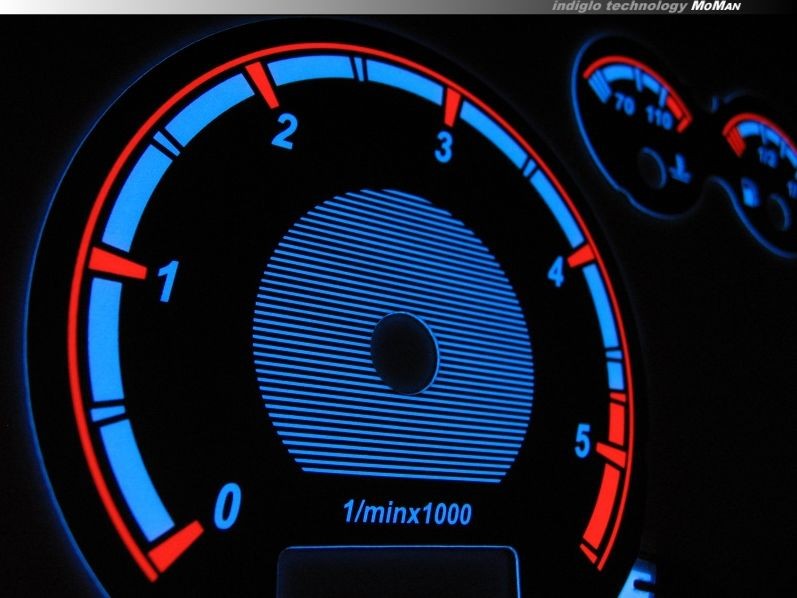
Task: Click the 110 mark on temperature gauge
Action: 659,119
